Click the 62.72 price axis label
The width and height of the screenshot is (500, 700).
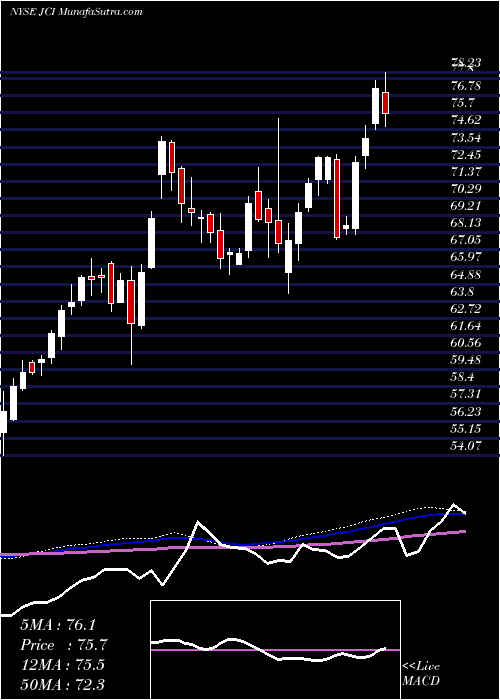466,309
